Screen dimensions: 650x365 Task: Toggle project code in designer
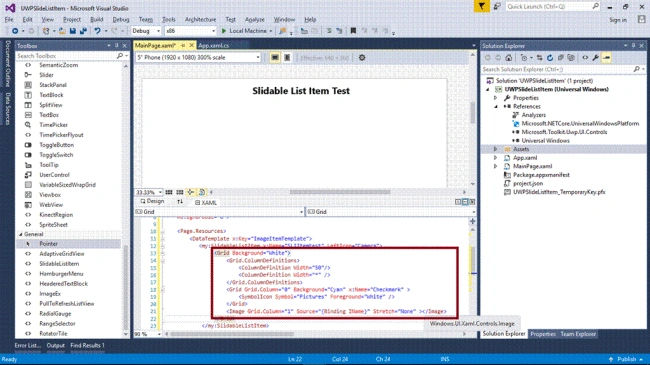click(x=202, y=192)
